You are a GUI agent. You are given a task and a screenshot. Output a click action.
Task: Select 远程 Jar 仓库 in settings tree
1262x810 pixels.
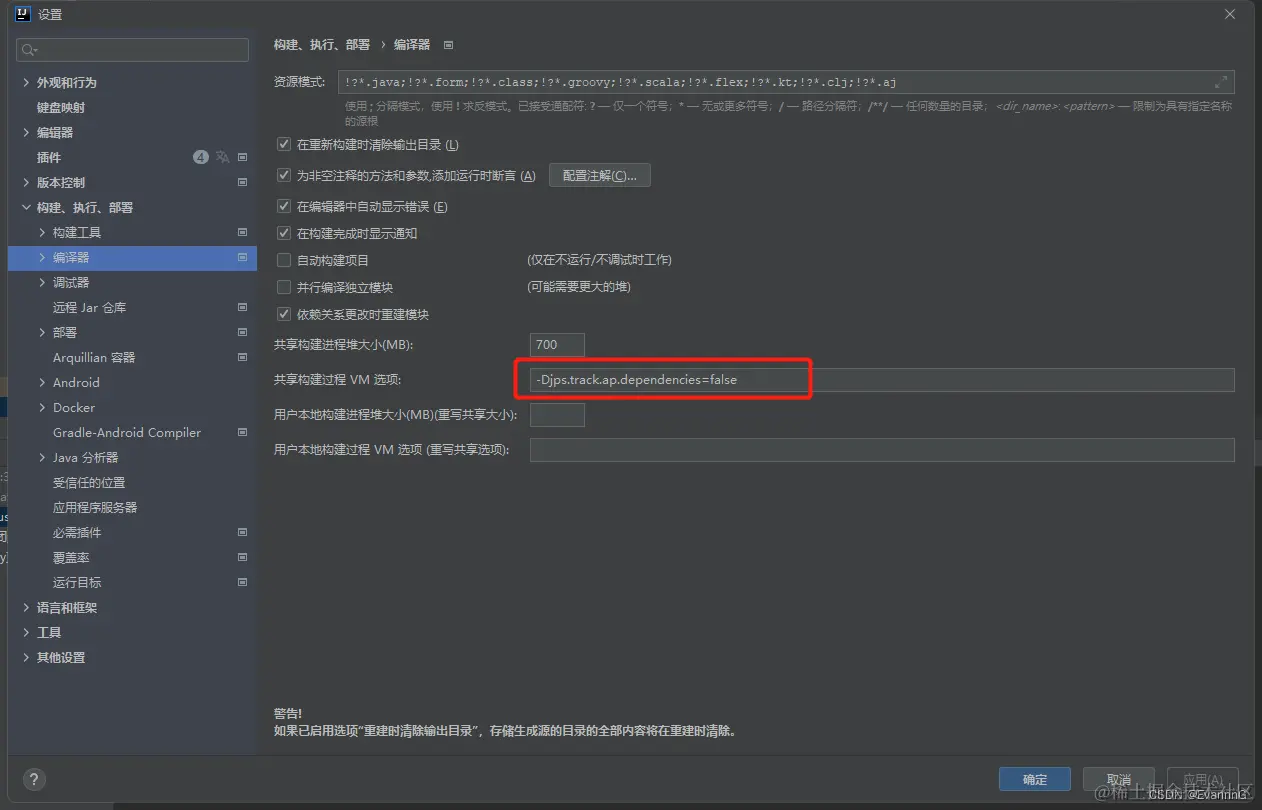90,307
